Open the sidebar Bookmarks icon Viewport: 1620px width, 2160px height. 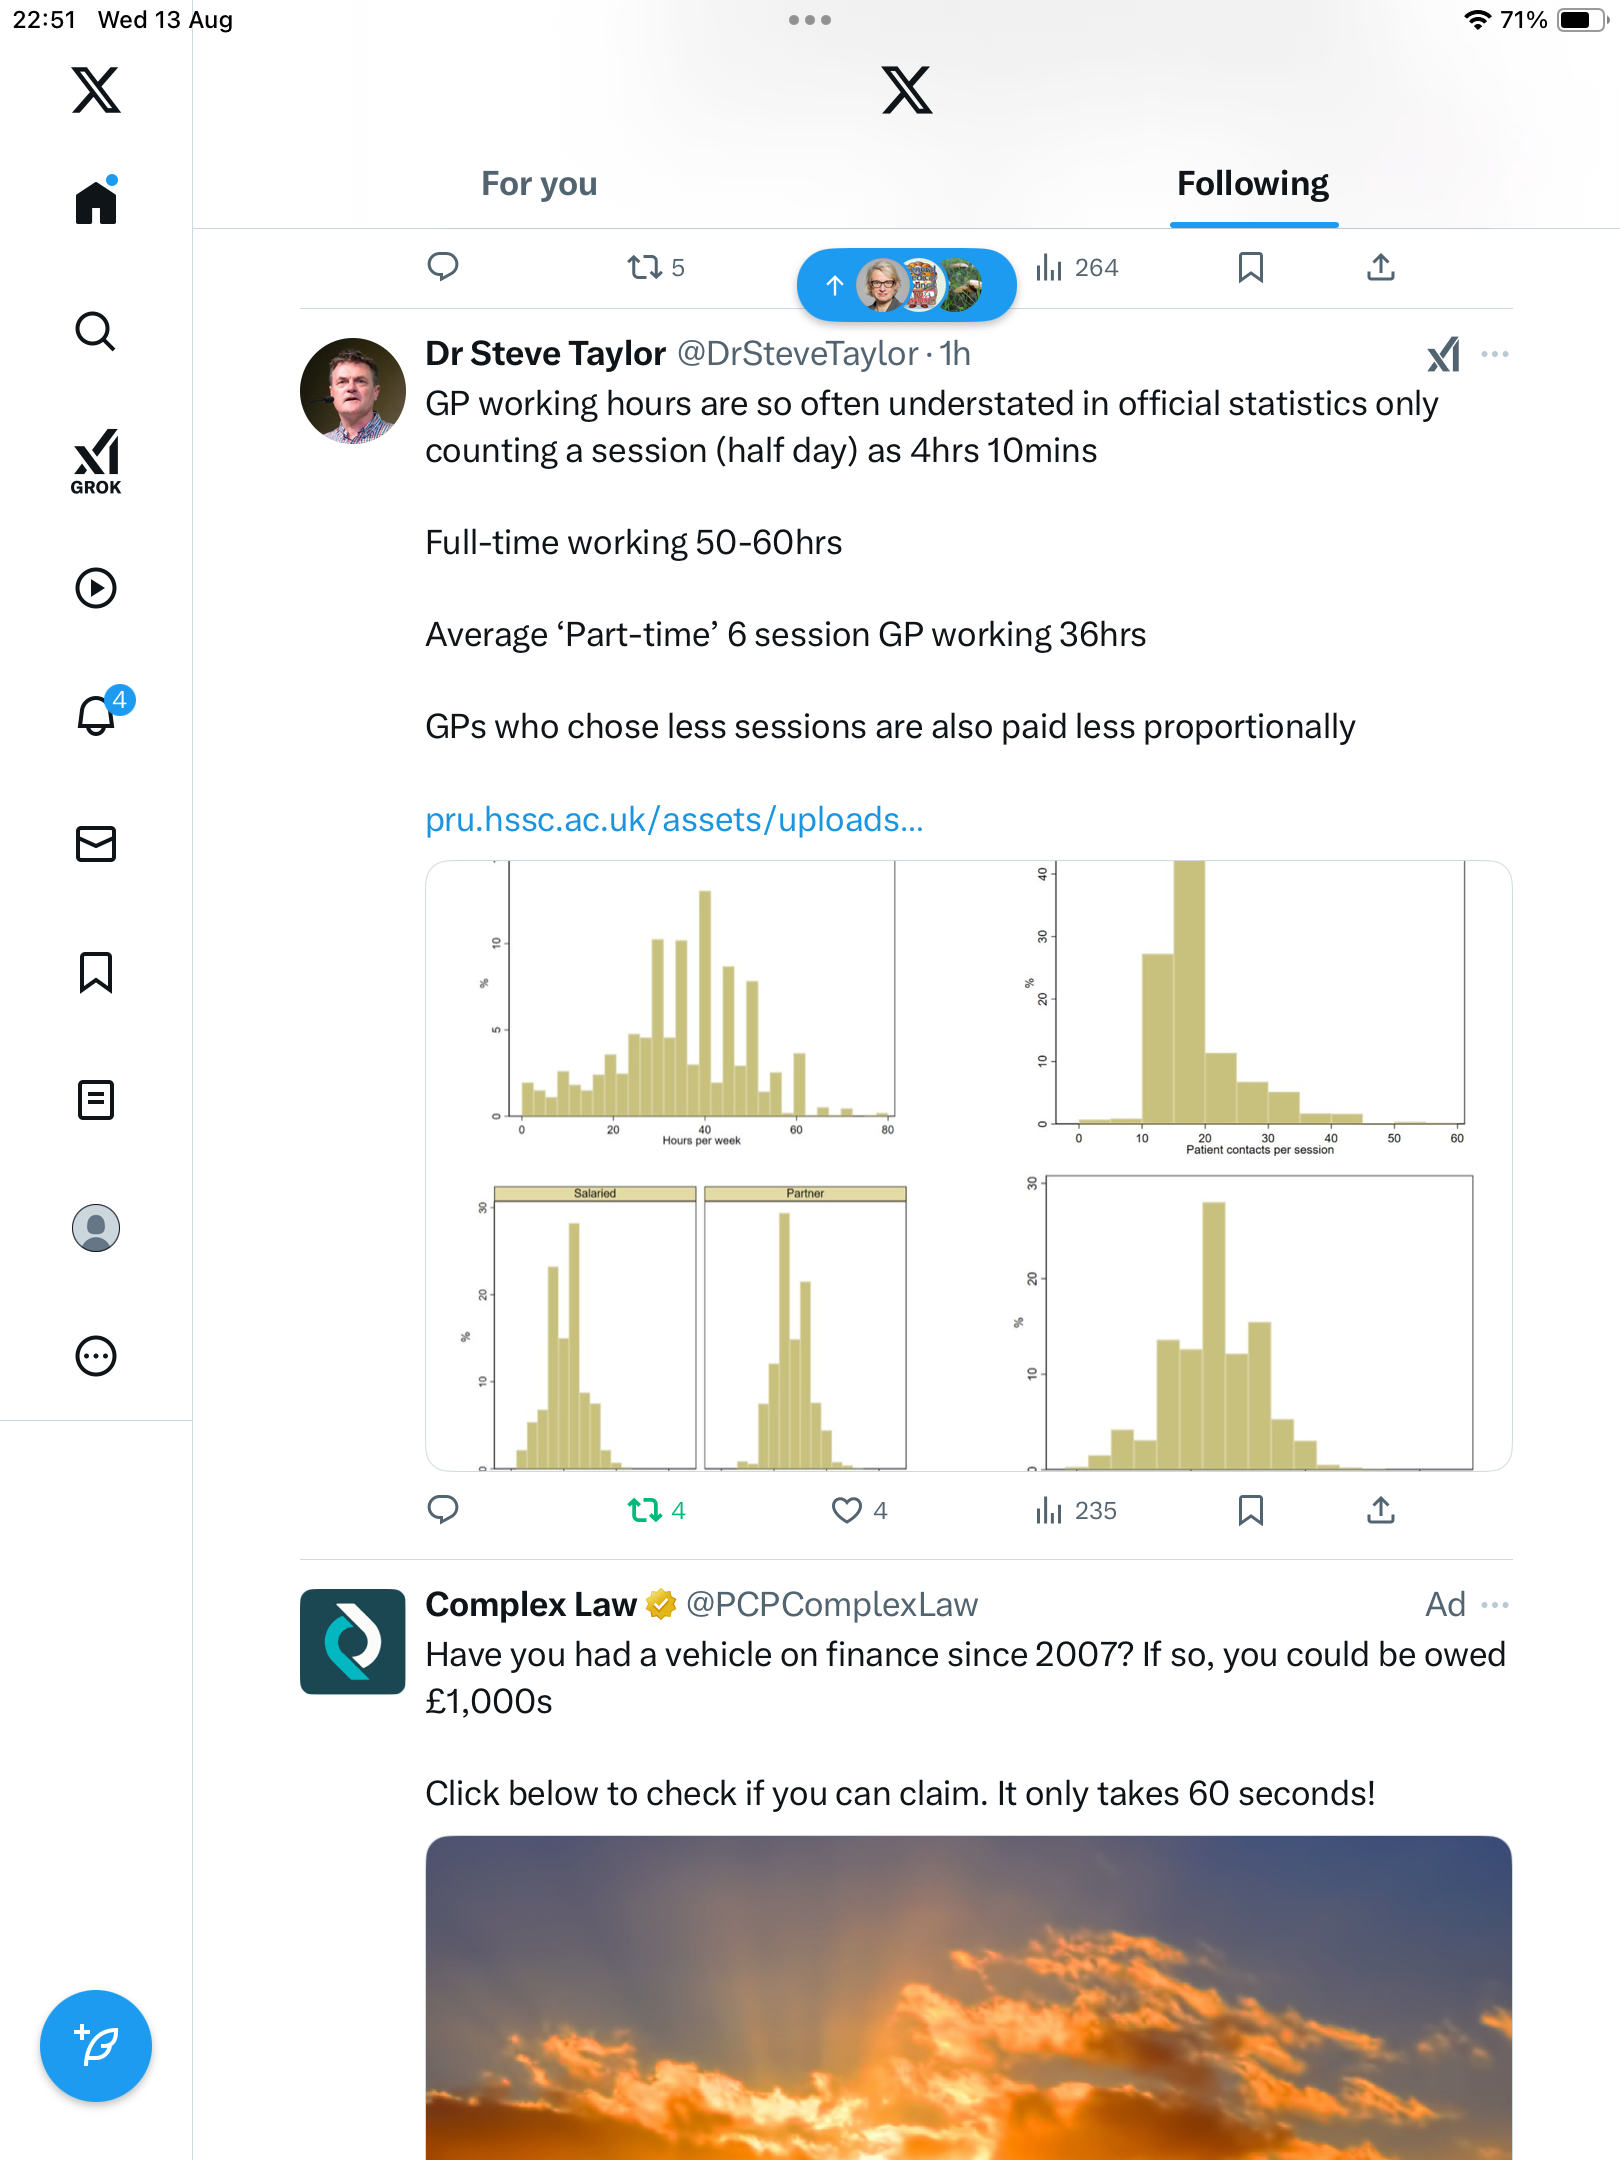(x=96, y=971)
